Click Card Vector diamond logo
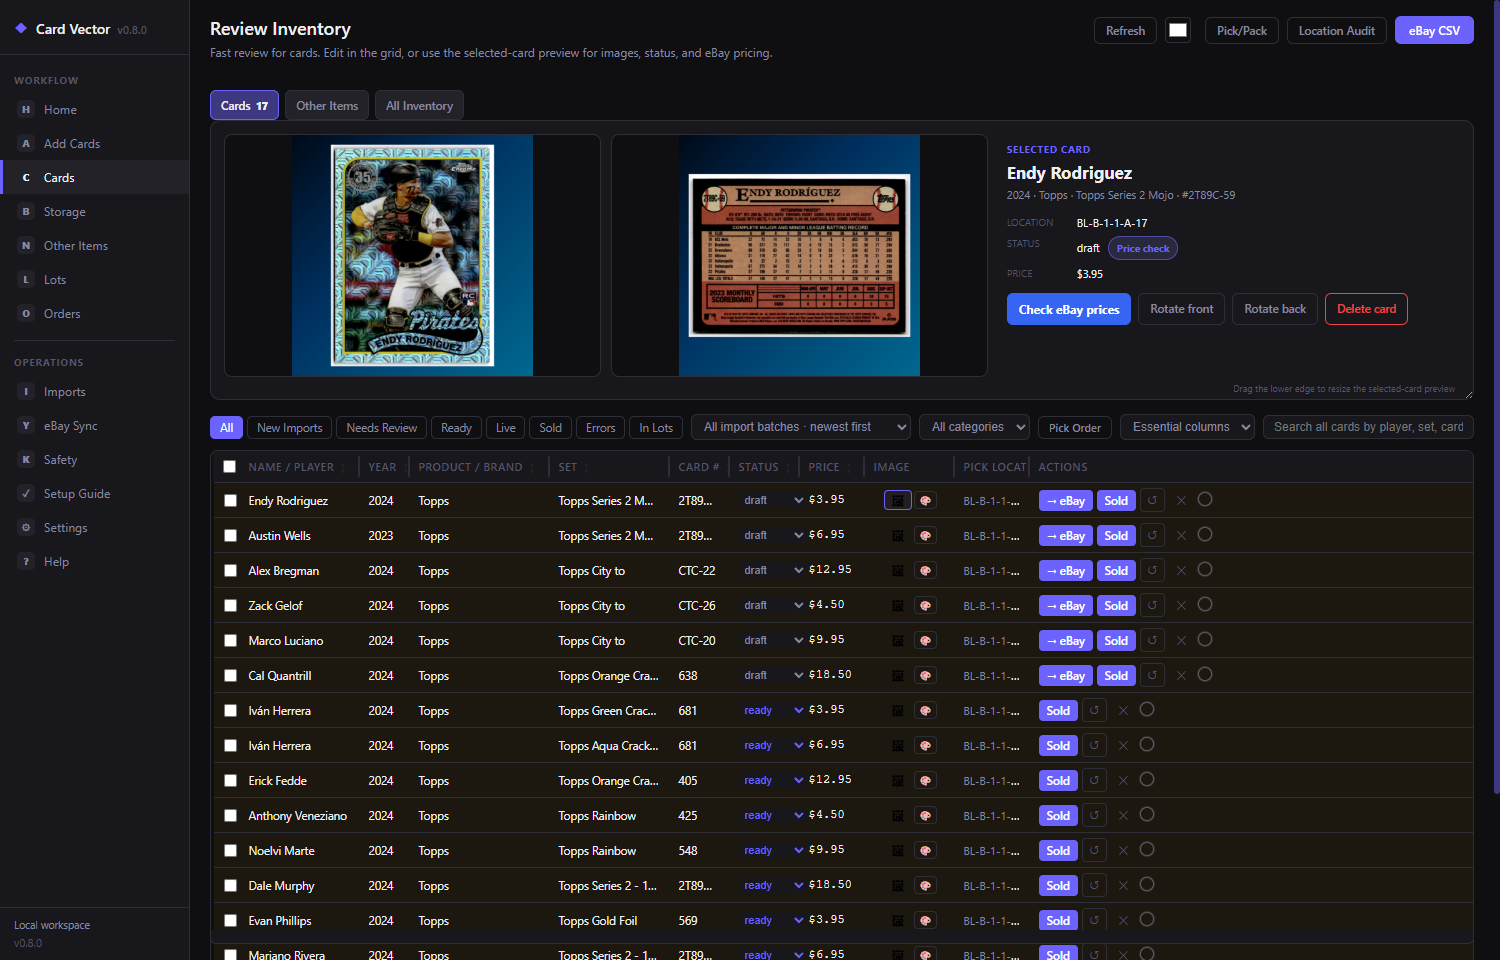The width and height of the screenshot is (1500, 960). pos(21,29)
